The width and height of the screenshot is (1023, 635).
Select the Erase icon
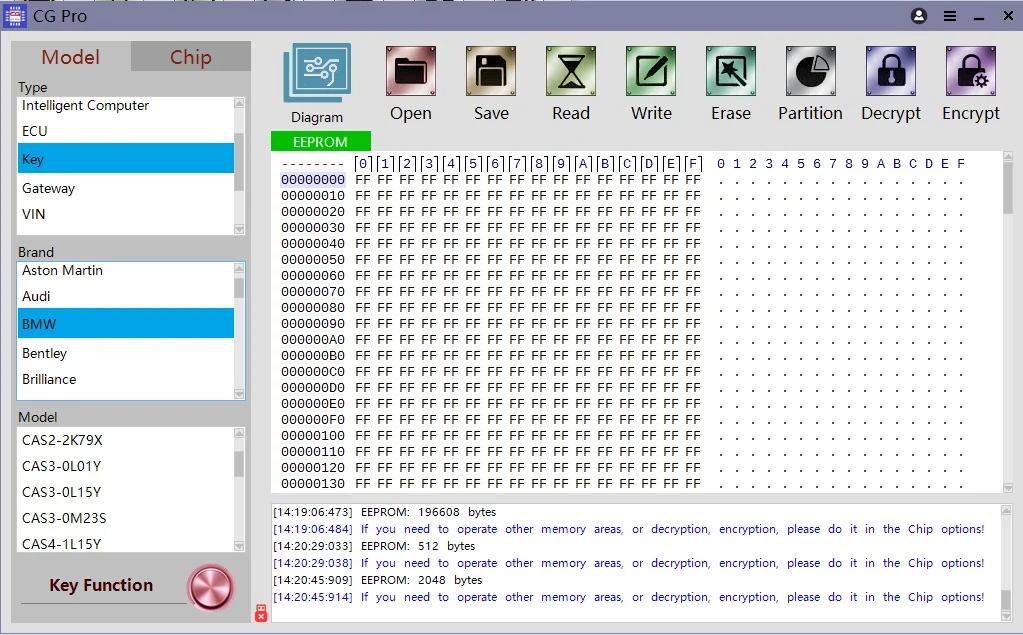tap(731, 71)
